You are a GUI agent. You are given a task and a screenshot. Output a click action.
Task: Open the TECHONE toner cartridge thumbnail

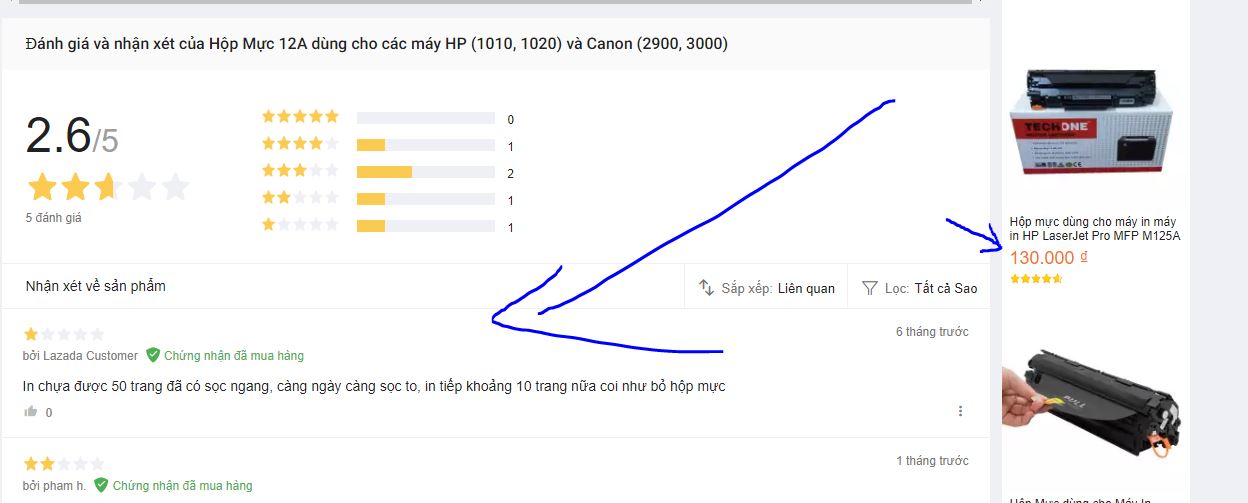[x=1095, y=128]
